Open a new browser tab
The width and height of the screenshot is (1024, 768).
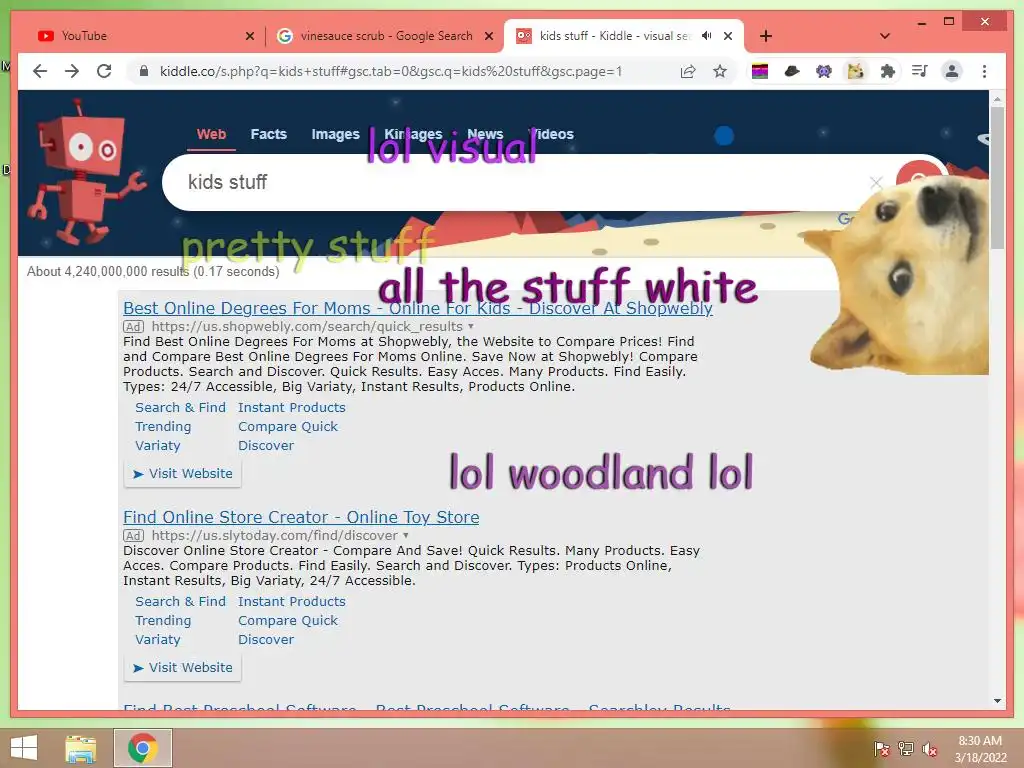click(x=766, y=36)
